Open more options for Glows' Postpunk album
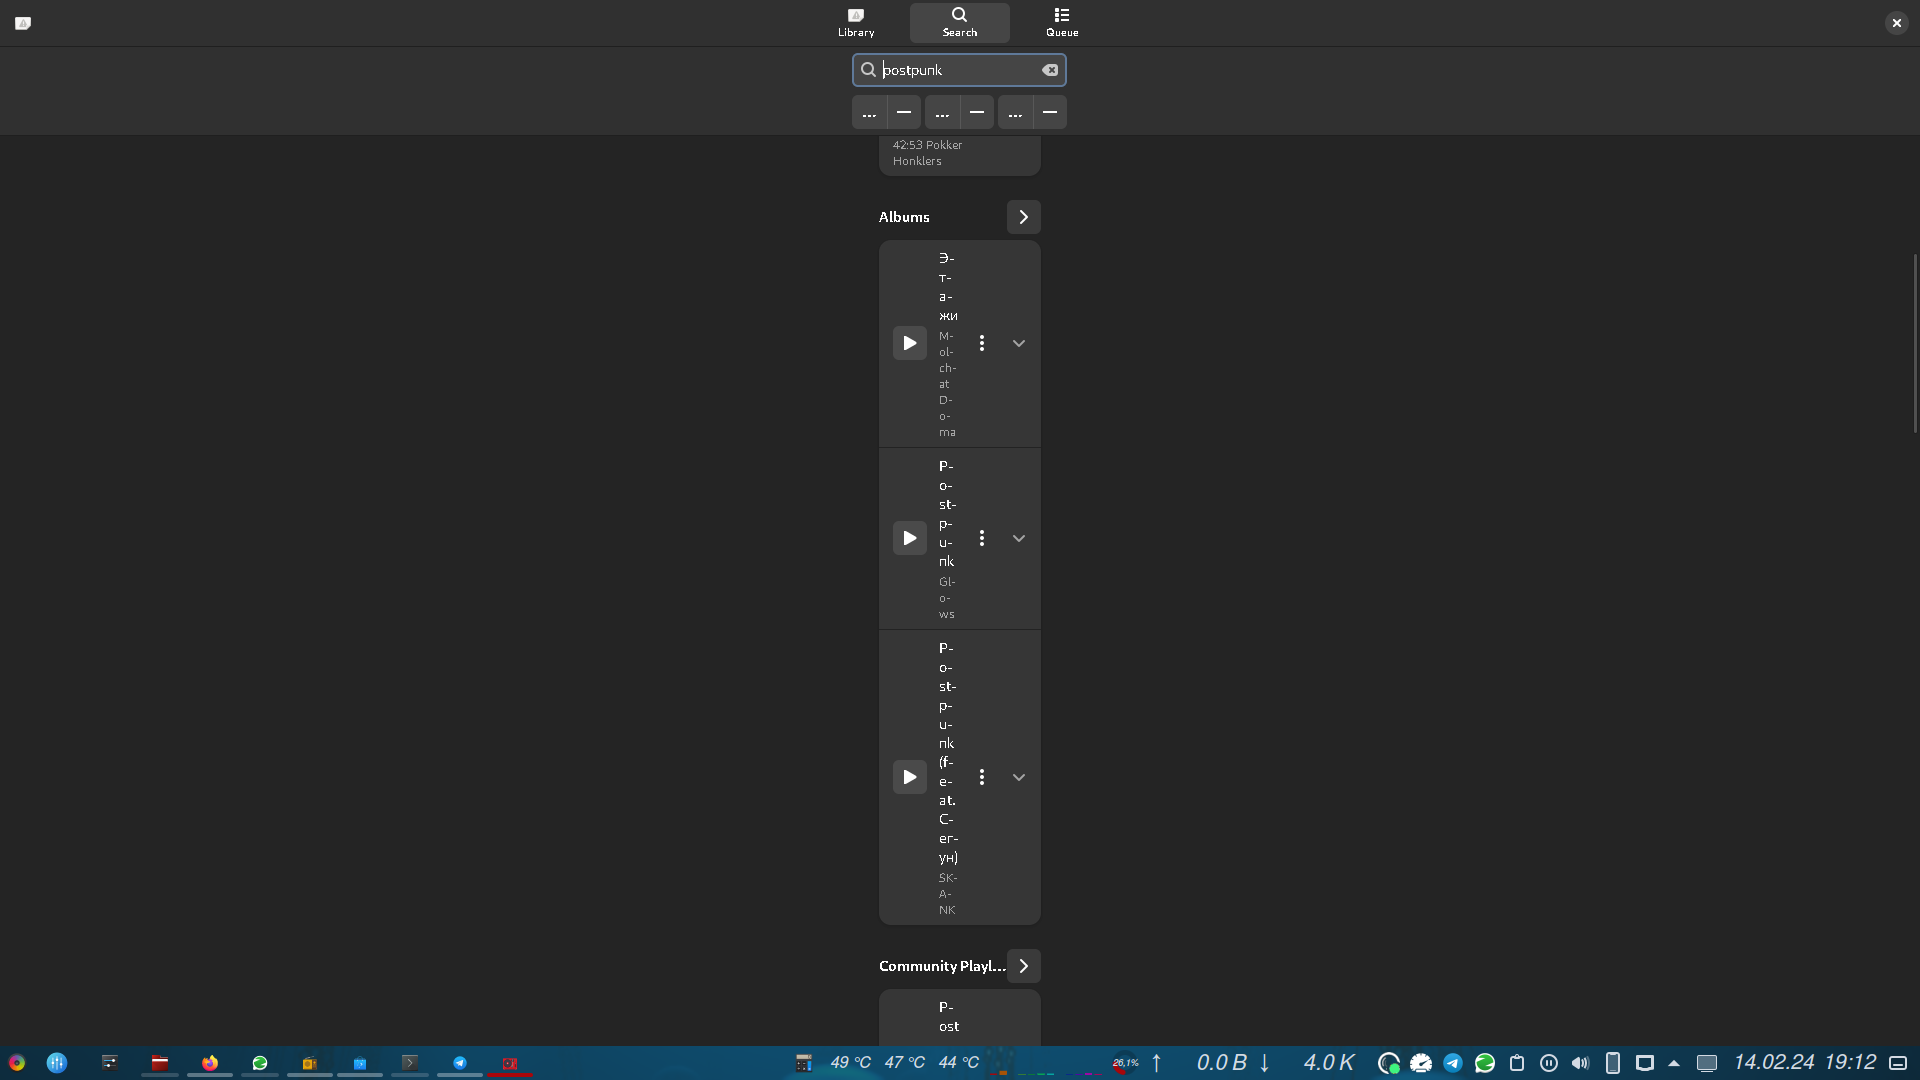1920x1080 pixels. (x=982, y=538)
